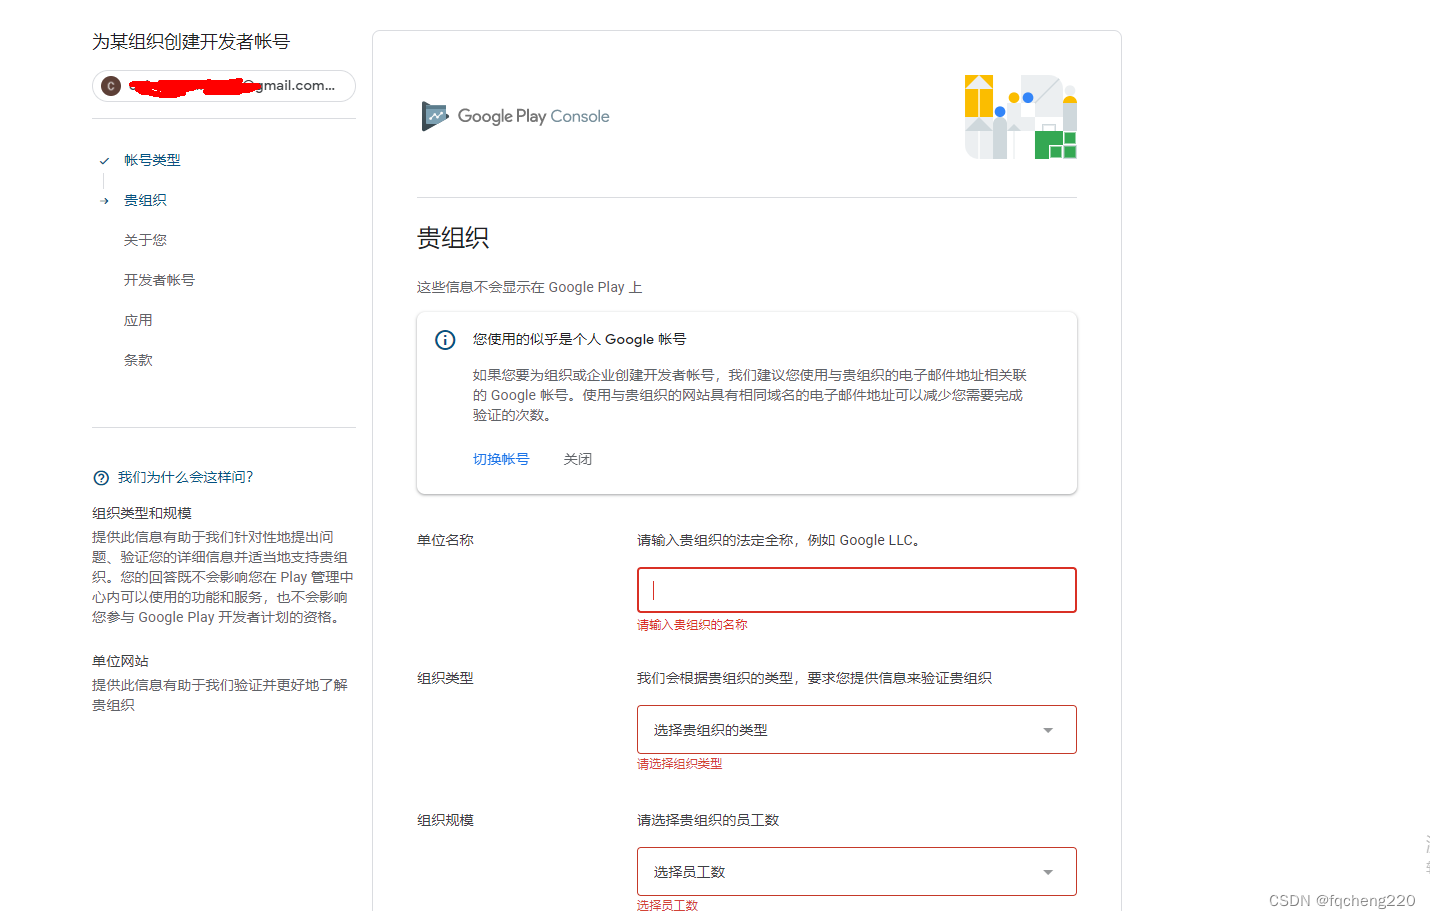The height and width of the screenshot is (919, 1430).
Task: Select the 应用 step in sidebar
Action: click(x=138, y=319)
